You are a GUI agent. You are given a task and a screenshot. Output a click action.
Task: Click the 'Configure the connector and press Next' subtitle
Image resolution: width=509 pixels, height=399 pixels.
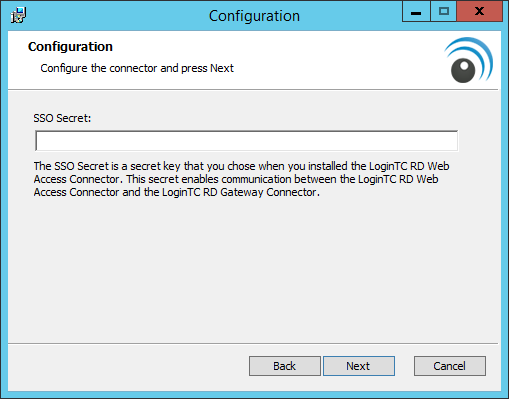pyautogui.click(x=137, y=68)
